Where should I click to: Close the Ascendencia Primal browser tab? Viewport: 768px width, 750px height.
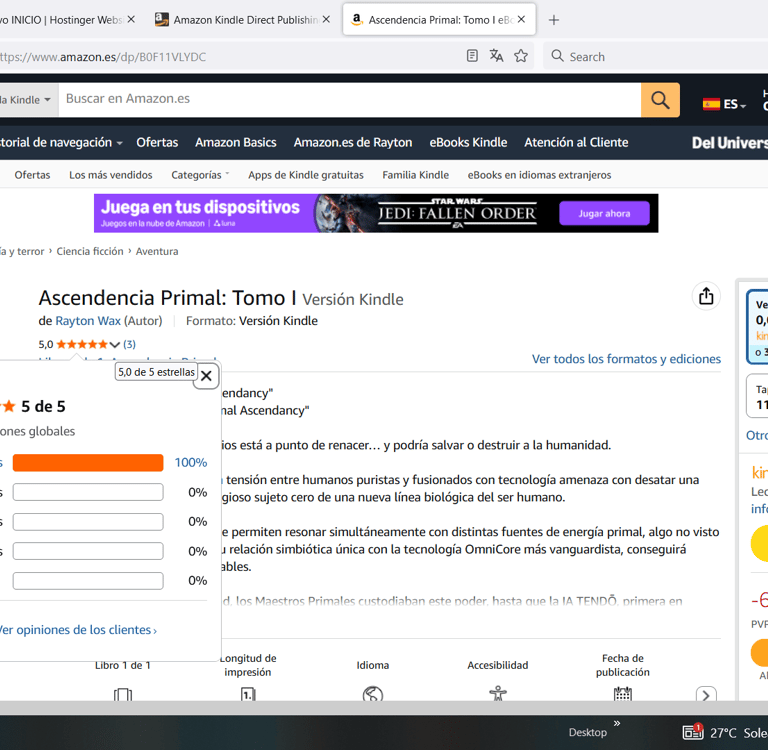(x=521, y=20)
